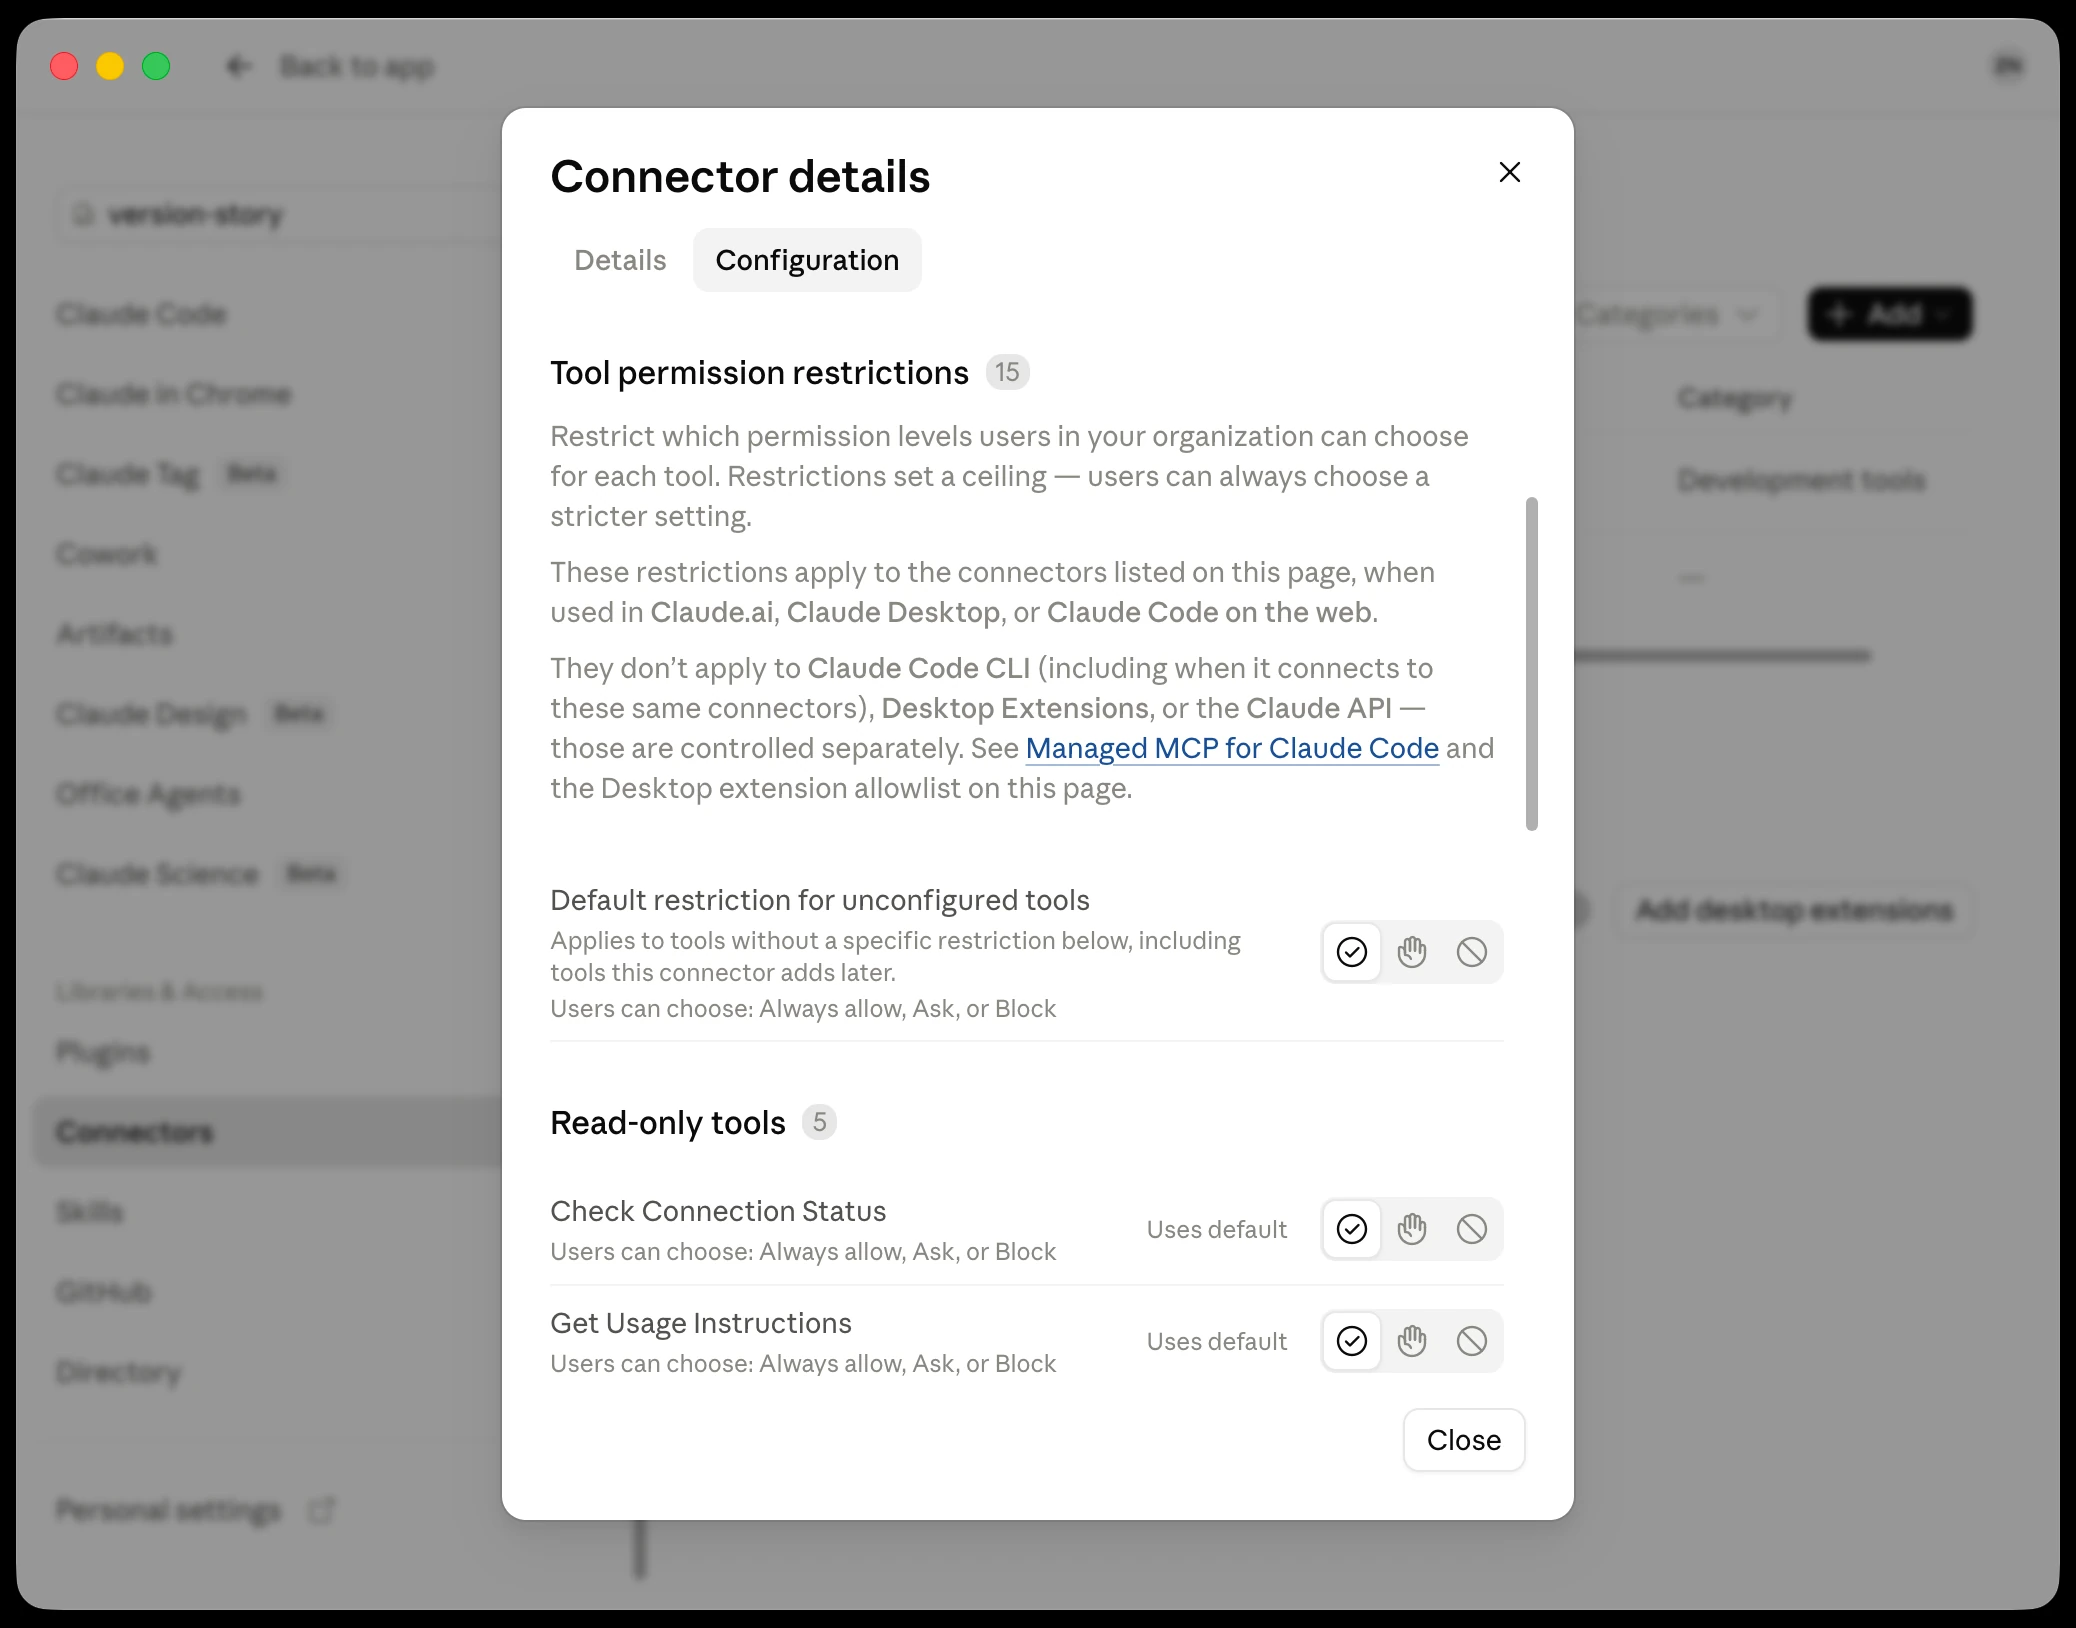
Task: Open Claude Code in the sidebar
Action: click(x=141, y=314)
